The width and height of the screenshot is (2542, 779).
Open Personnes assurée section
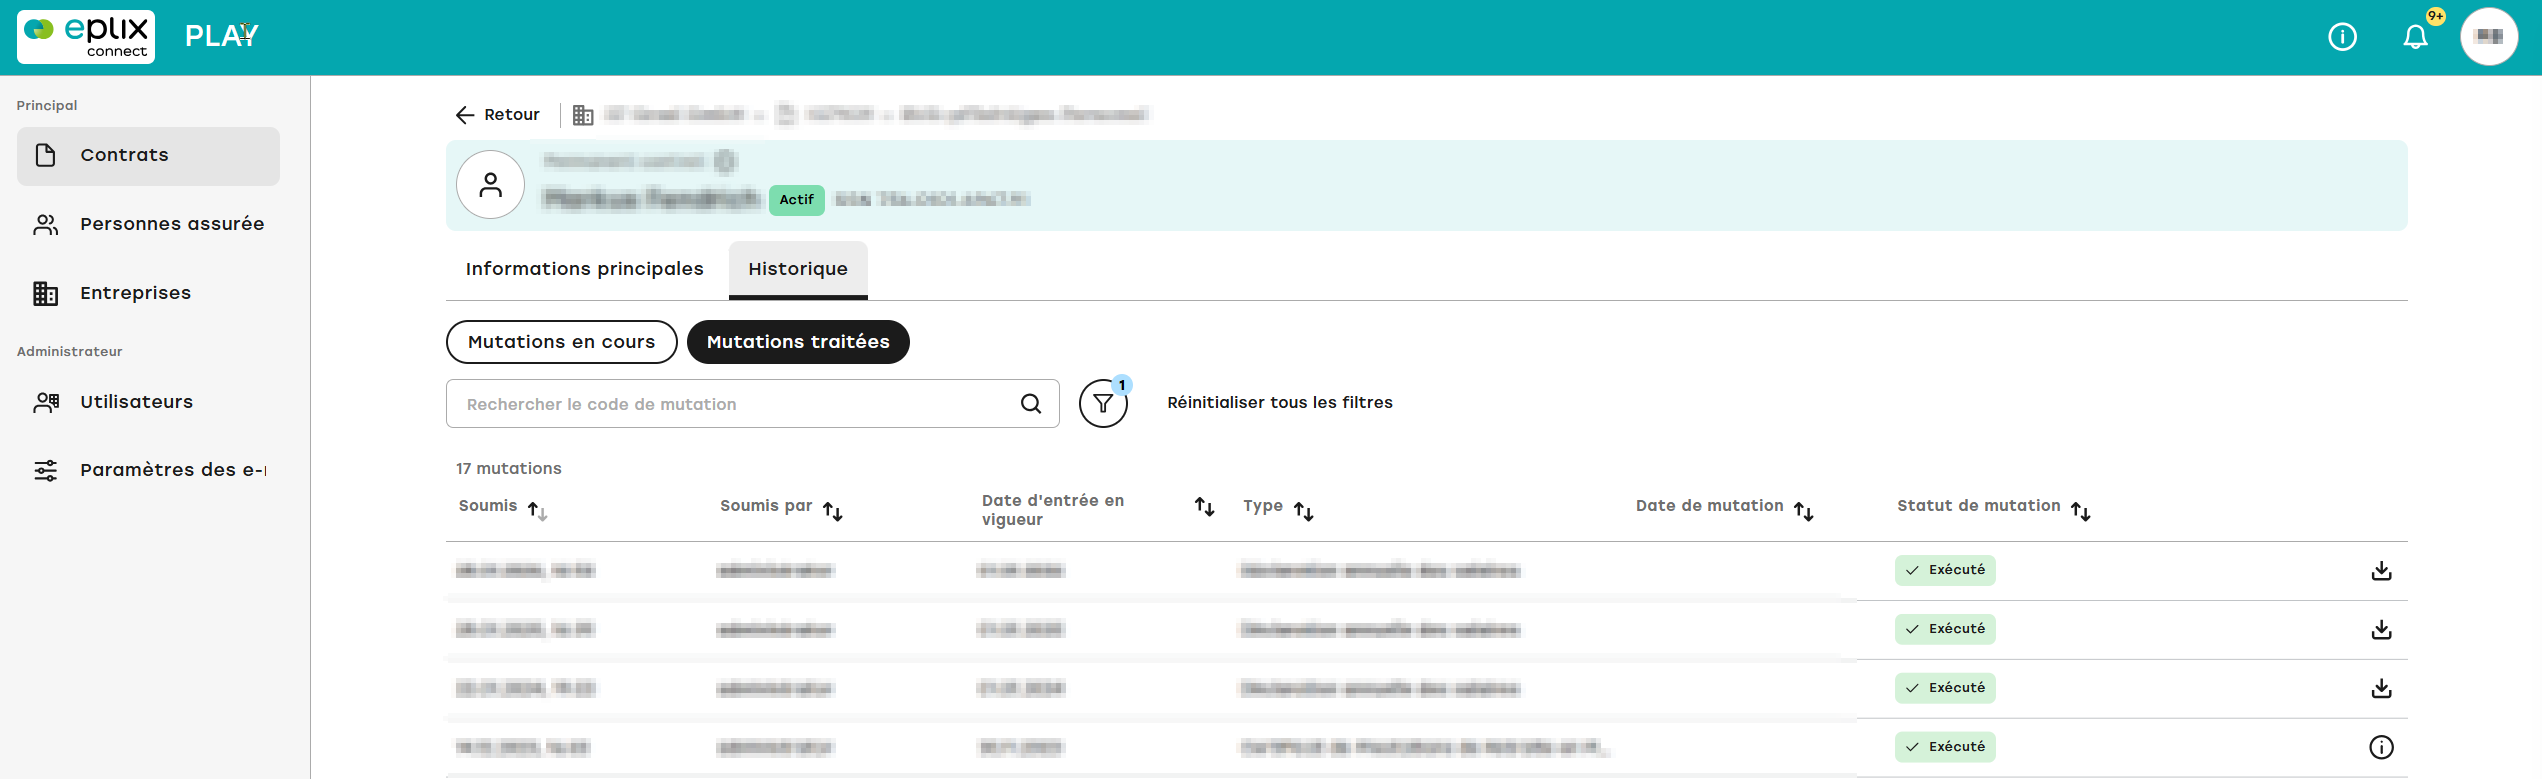click(x=148, y=224)
